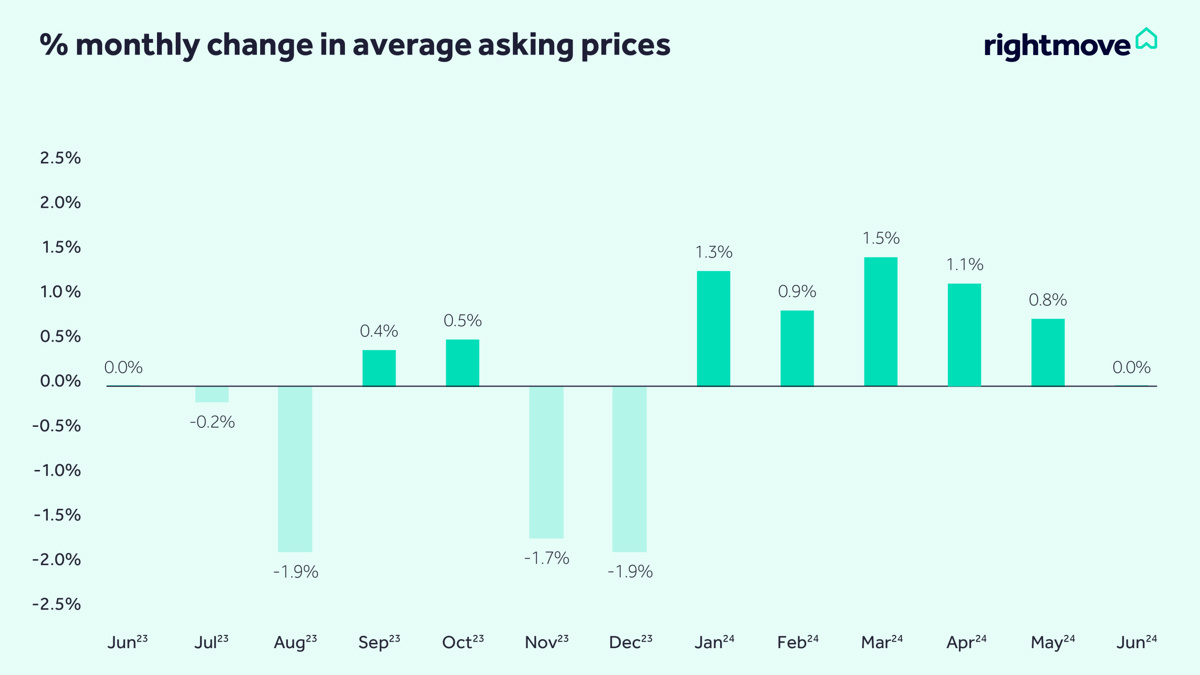Click the Aug 23 negative bar
Viewport: 1200px width, 675px height.
tap(295, 469)
